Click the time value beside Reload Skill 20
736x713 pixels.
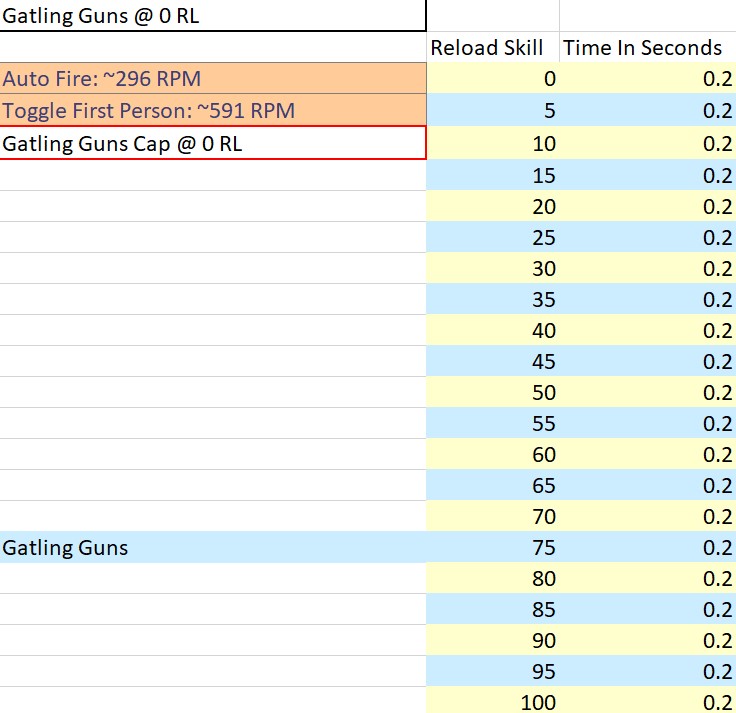click(647, 206)
